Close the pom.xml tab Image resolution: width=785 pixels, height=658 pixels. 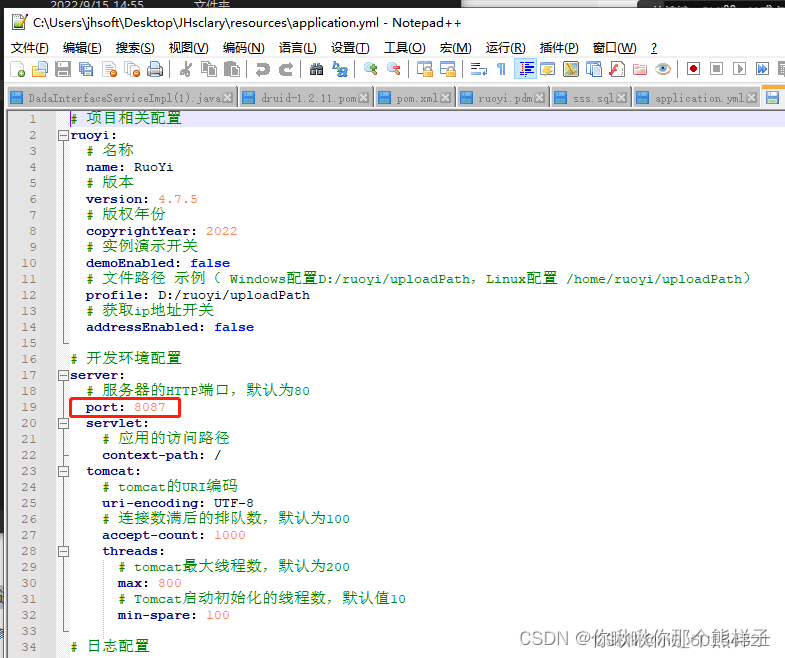(x=445, y=98)
